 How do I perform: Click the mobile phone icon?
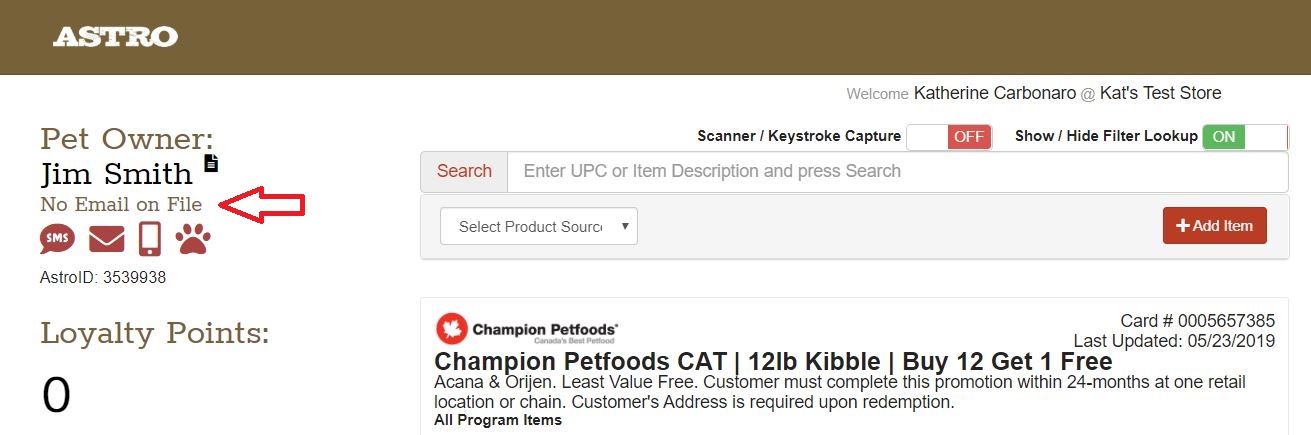click(150, 240)
